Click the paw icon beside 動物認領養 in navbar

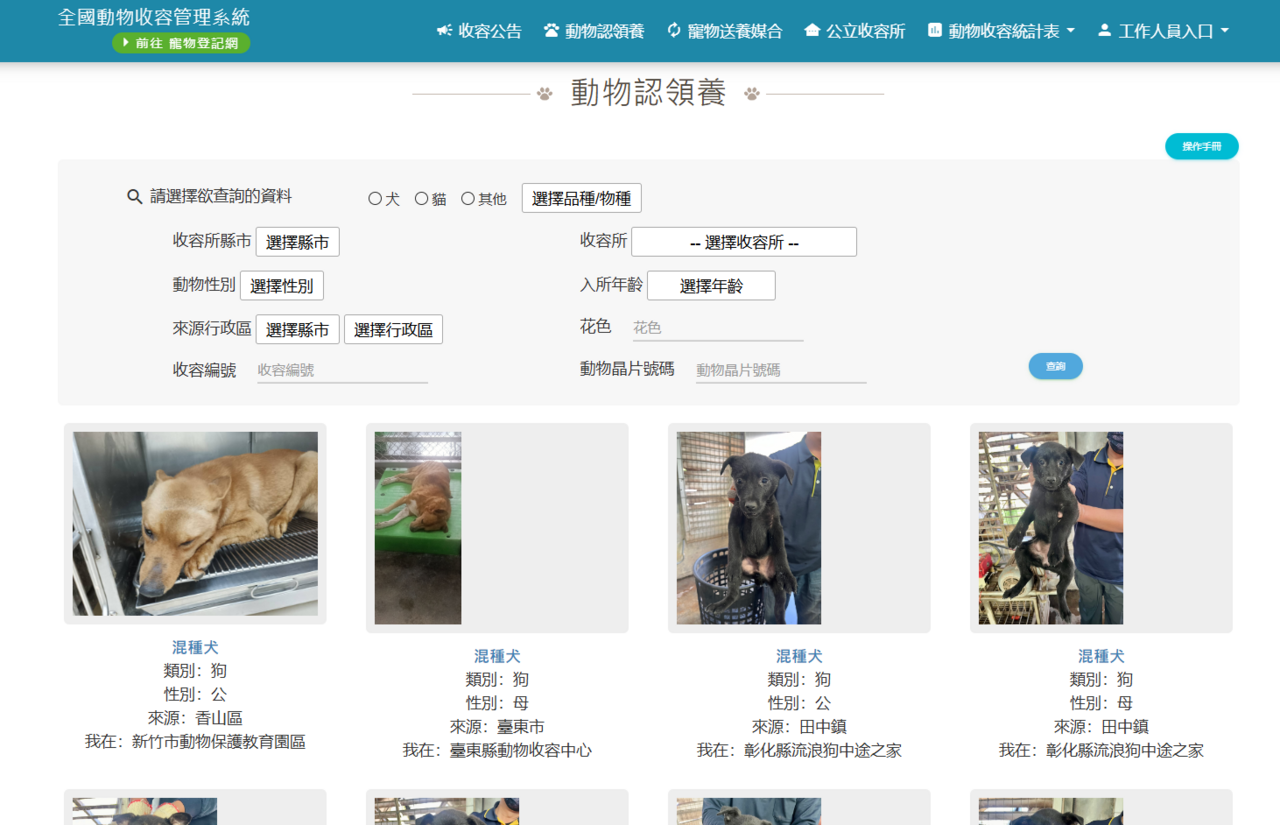[x=551, y=31]
